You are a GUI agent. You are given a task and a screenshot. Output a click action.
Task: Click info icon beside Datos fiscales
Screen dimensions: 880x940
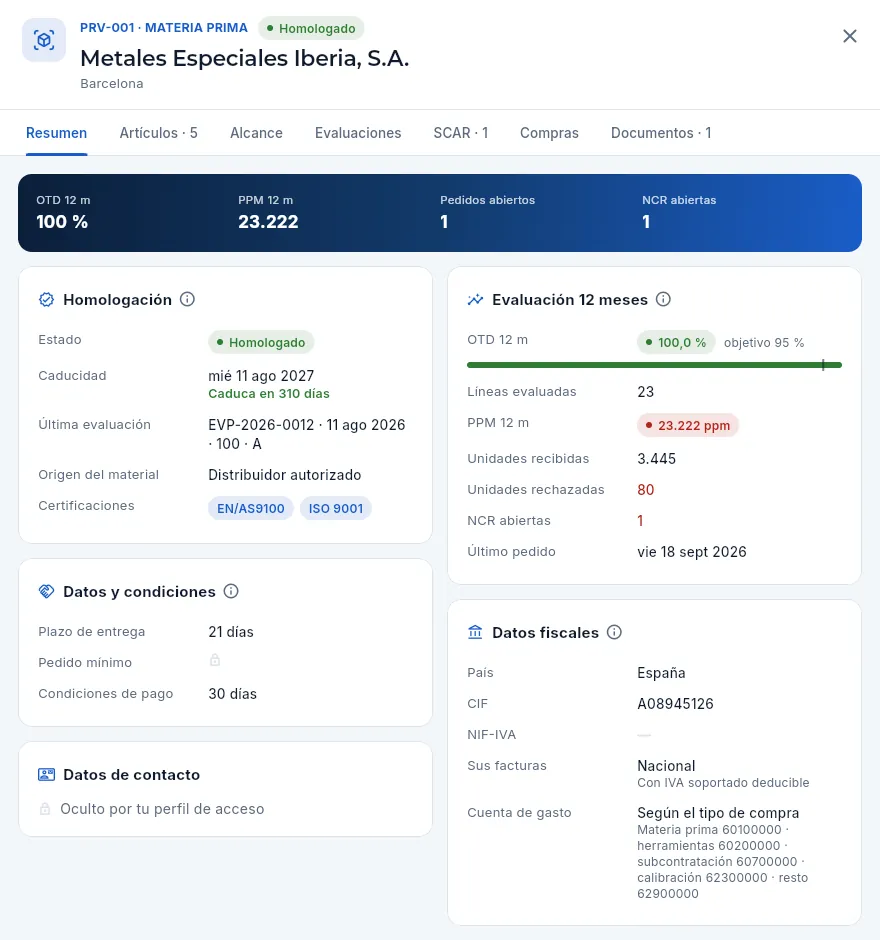pos(614,632)
